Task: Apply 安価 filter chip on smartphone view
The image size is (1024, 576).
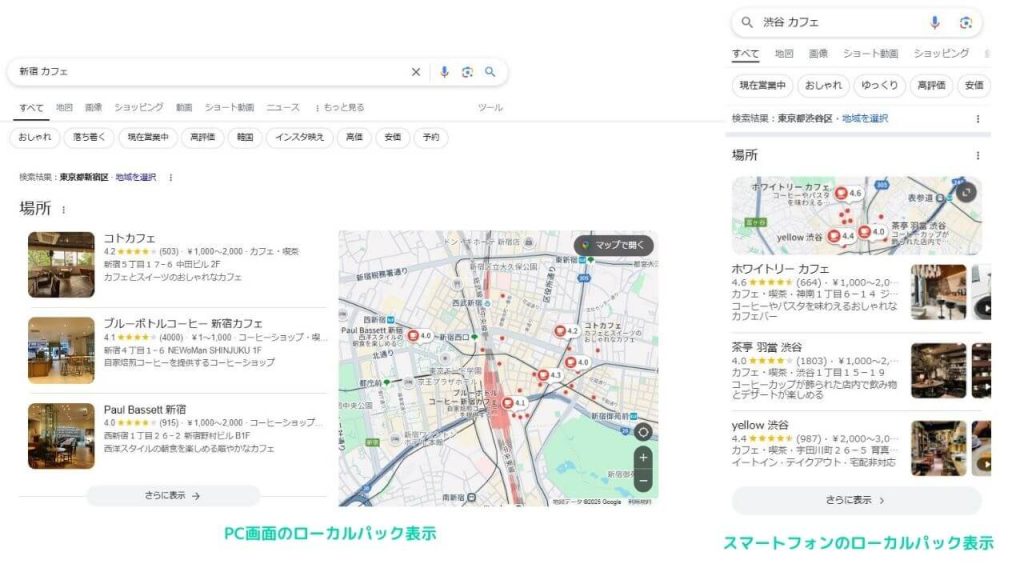Action: [974, 86]
